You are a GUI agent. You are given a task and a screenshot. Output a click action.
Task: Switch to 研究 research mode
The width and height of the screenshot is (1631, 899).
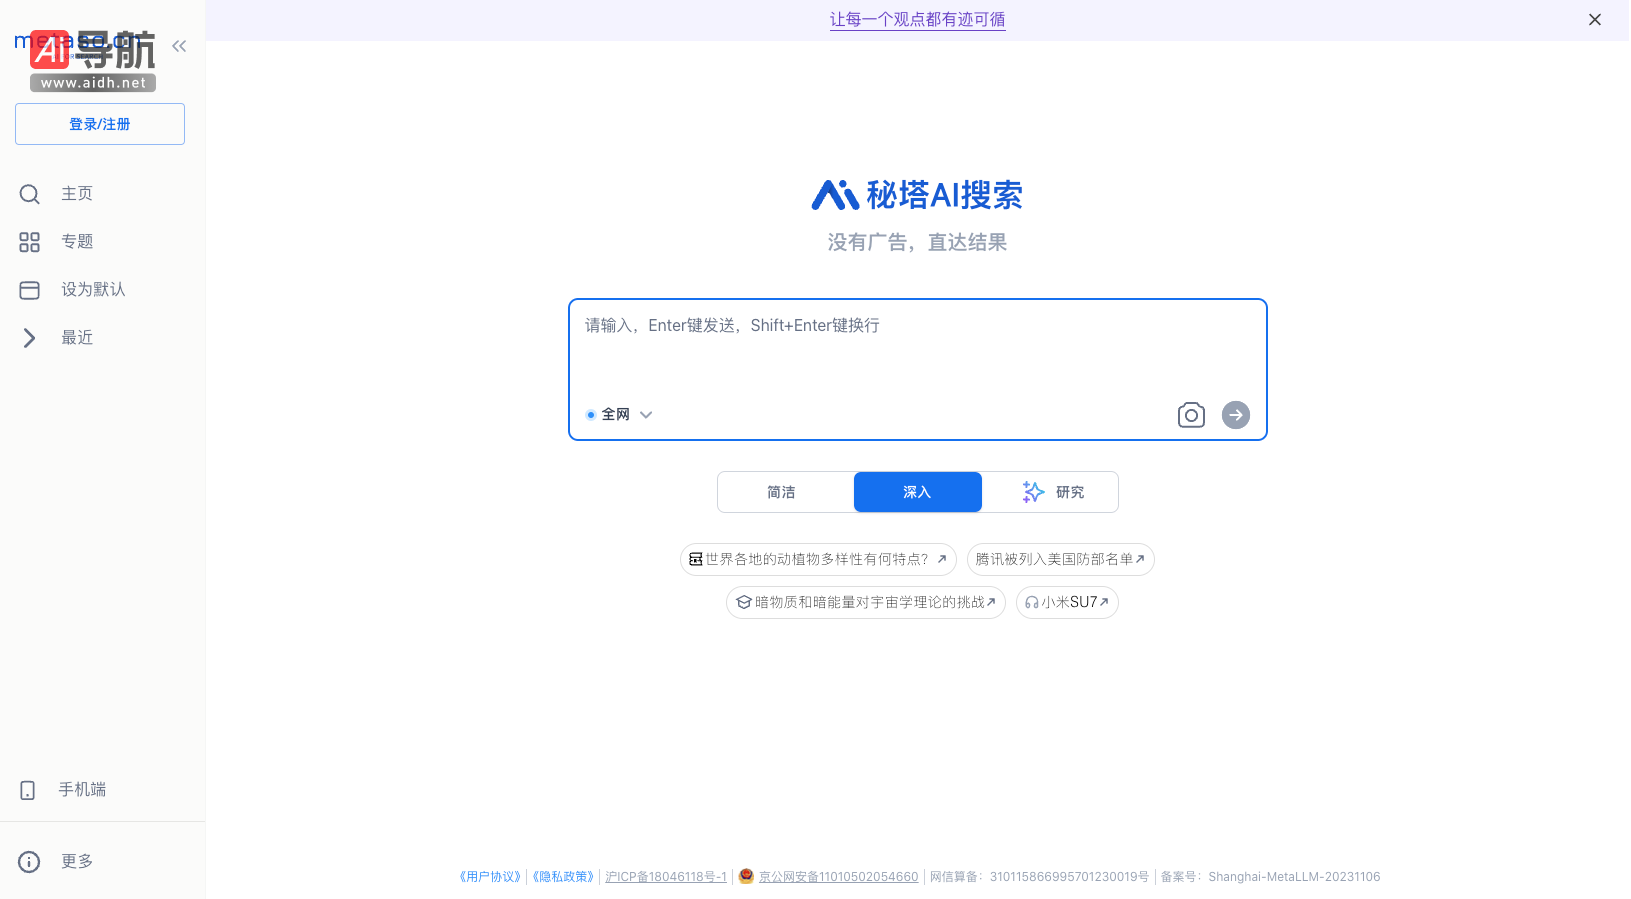point(1051,492)
